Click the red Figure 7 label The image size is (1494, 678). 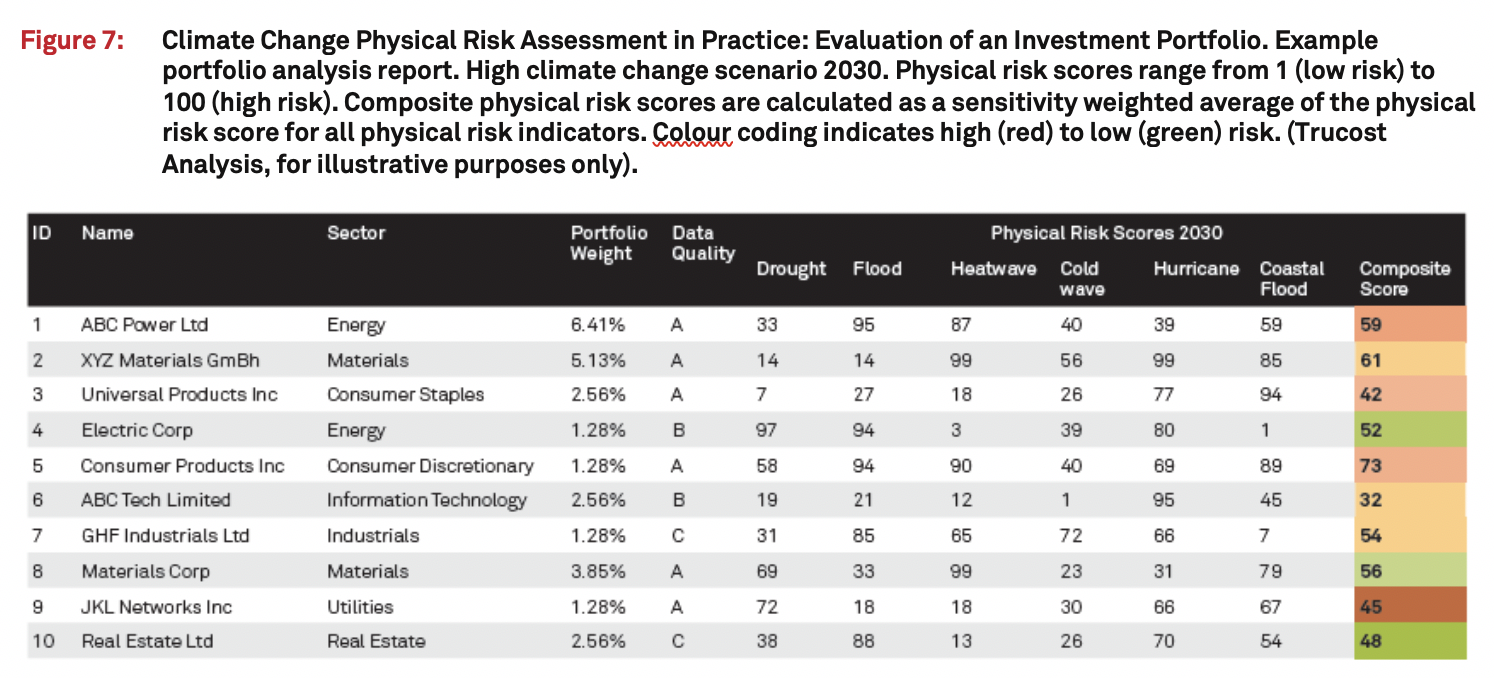[73, 42]
